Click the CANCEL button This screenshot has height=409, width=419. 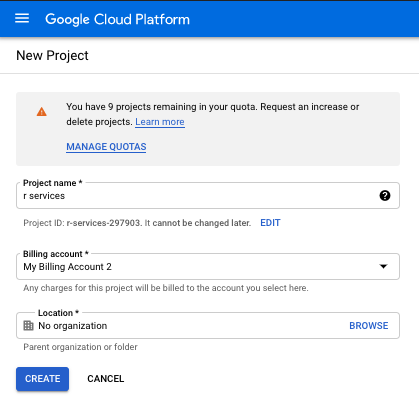106,379
